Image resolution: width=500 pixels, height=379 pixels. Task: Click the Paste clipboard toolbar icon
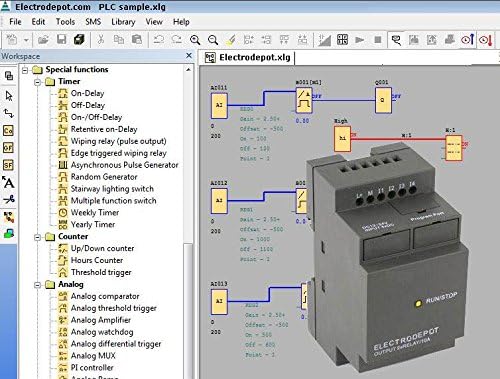point(137,40)
